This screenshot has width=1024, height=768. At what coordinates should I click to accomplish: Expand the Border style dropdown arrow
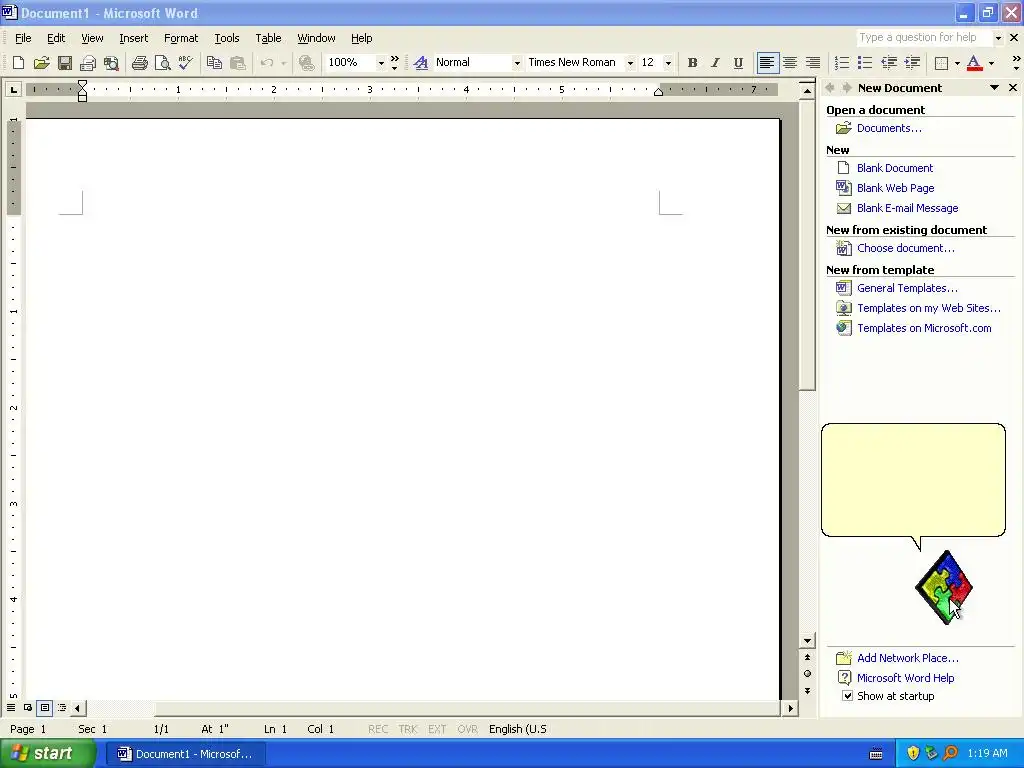pos(957,63)
